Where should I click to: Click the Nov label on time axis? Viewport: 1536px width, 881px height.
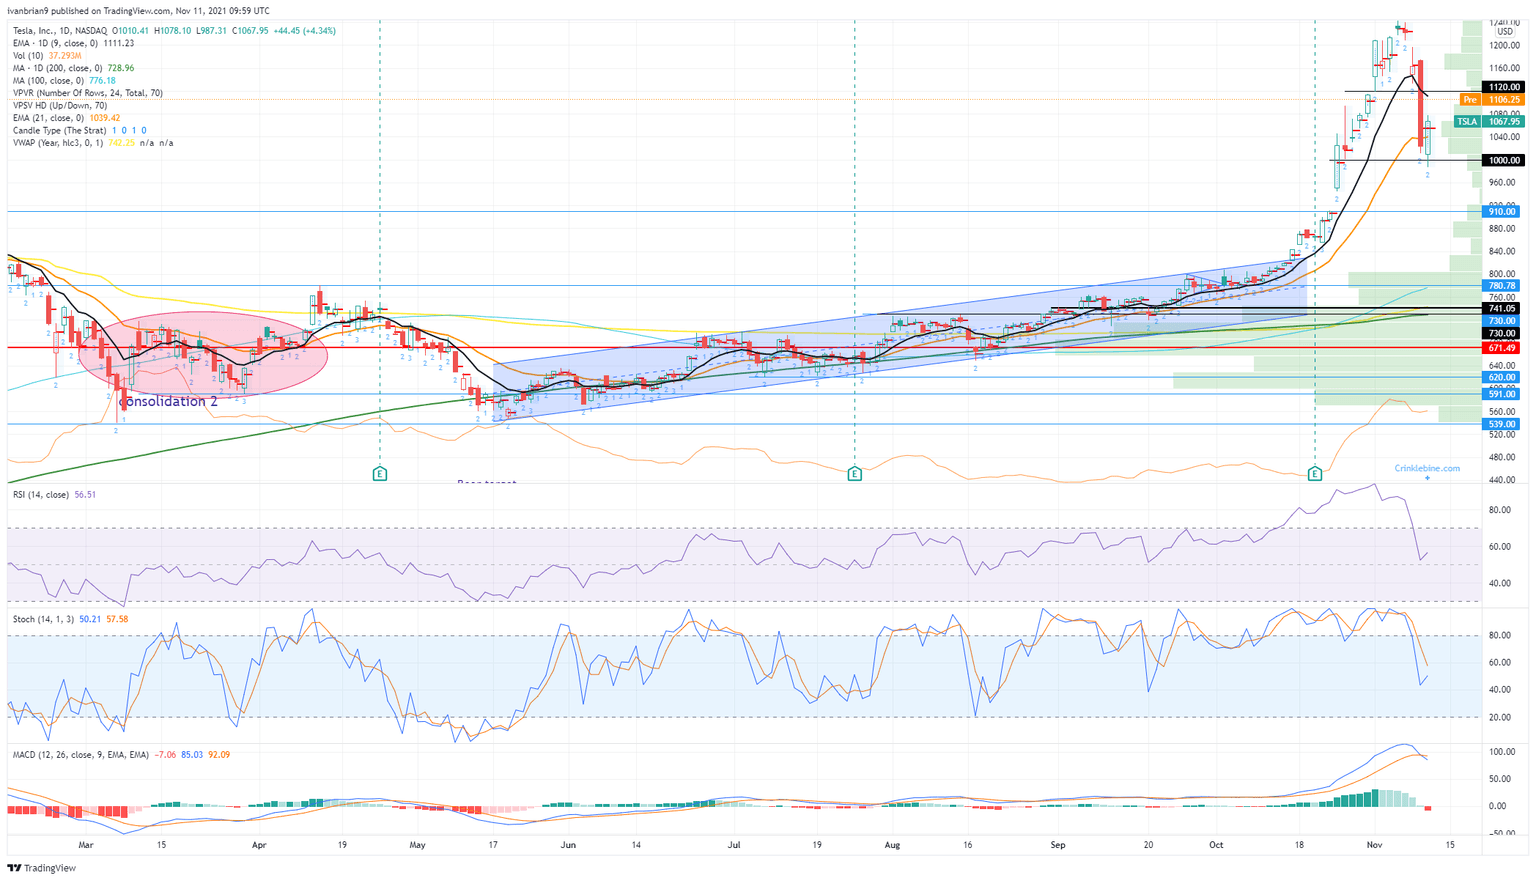coord(1373,845)
